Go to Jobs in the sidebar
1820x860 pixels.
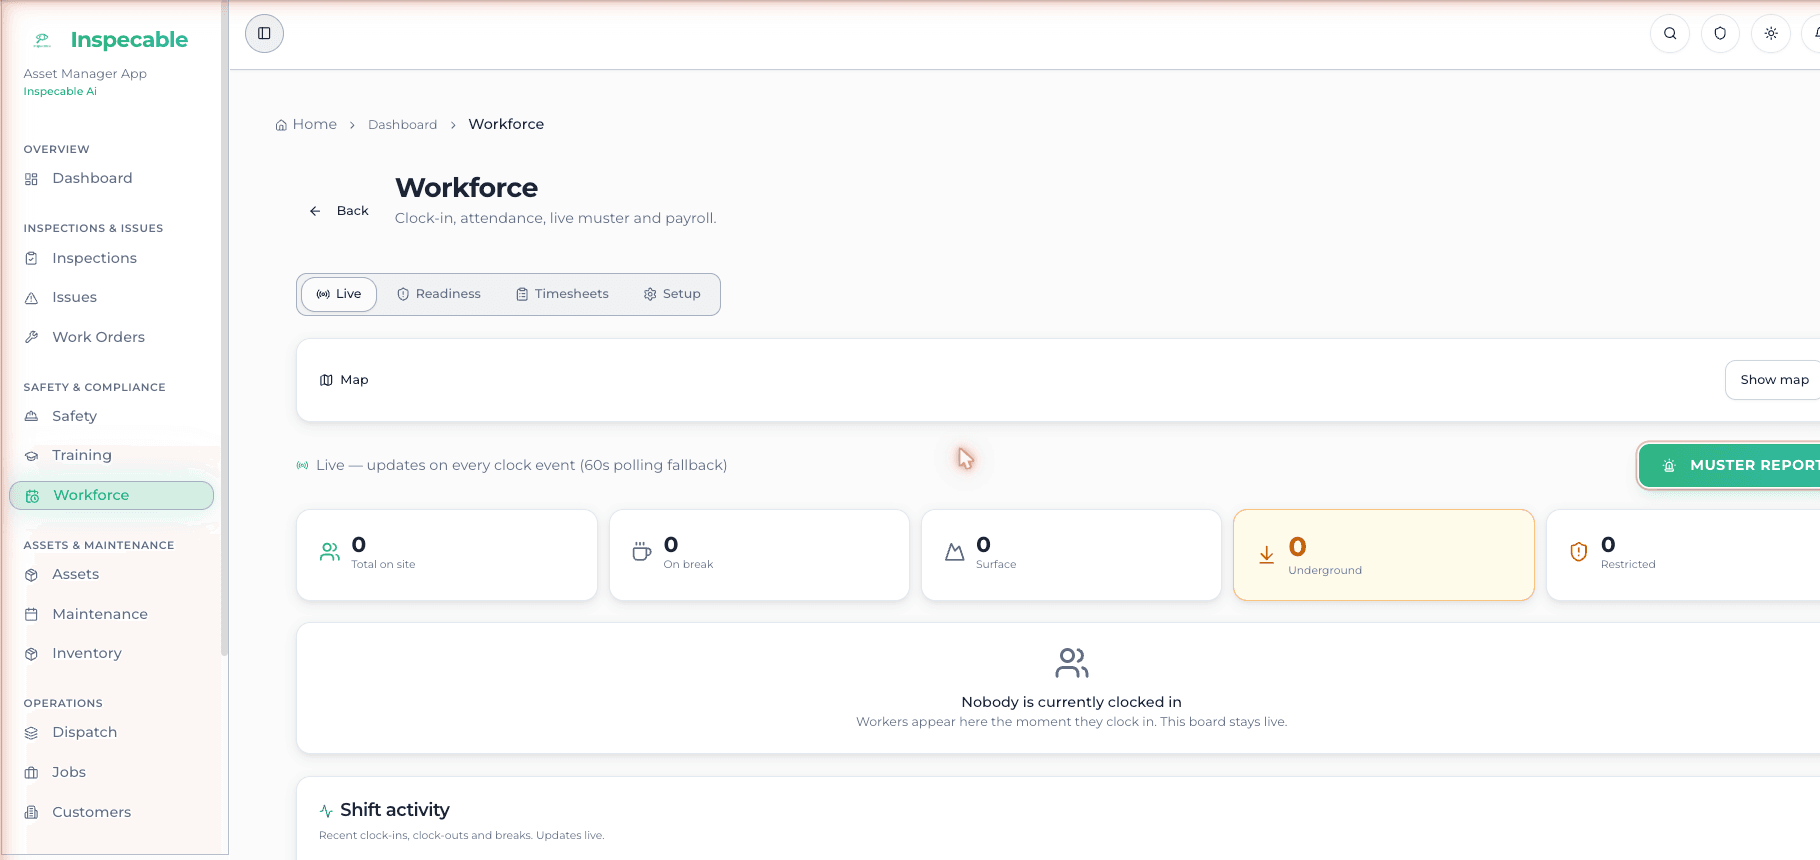click(x=111, y=773)
